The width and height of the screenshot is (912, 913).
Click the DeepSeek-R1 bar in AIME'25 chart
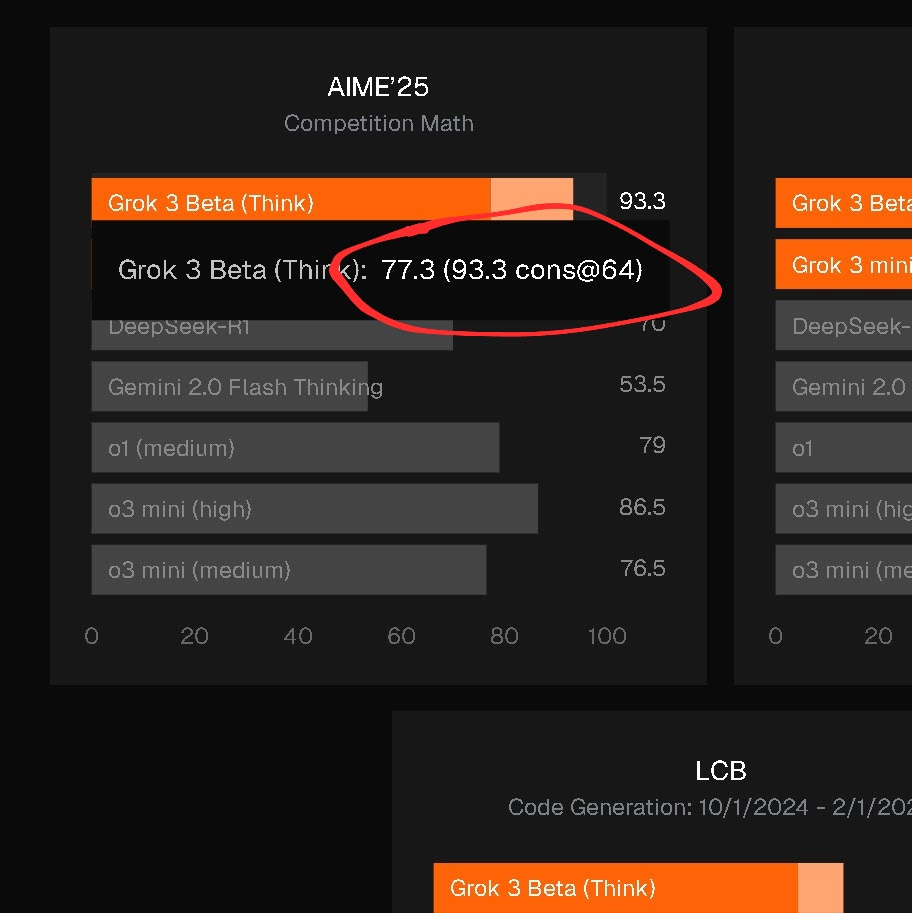[x=272, y=334]
